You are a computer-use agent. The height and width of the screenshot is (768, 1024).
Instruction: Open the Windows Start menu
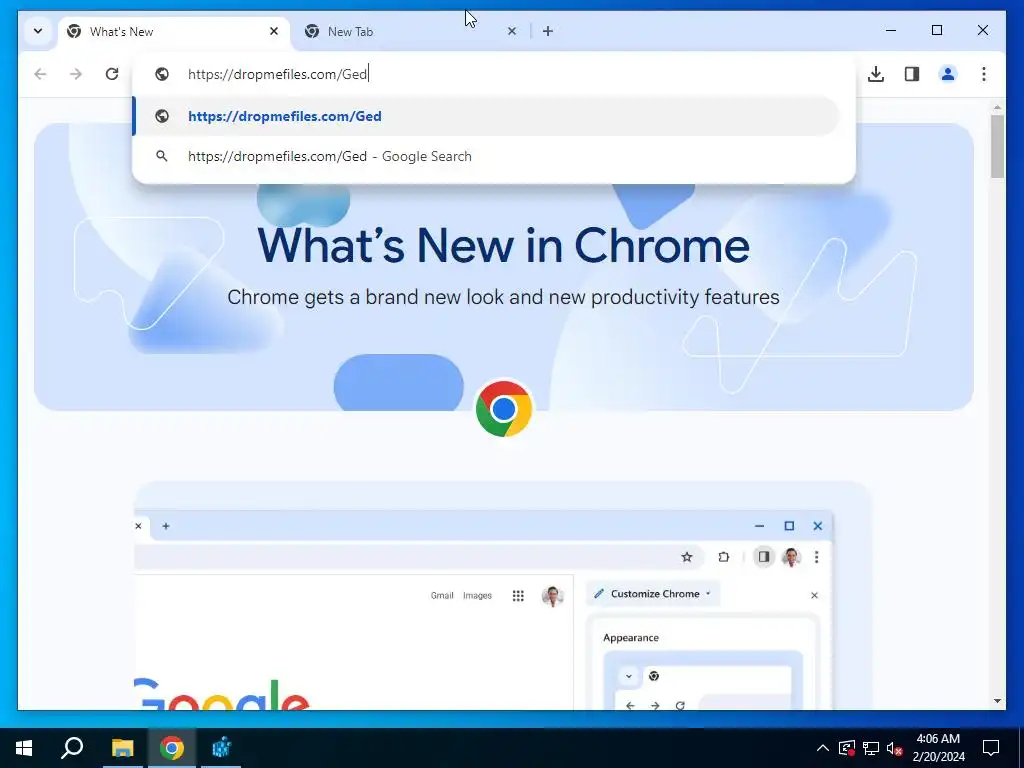[x=24, y=748]
